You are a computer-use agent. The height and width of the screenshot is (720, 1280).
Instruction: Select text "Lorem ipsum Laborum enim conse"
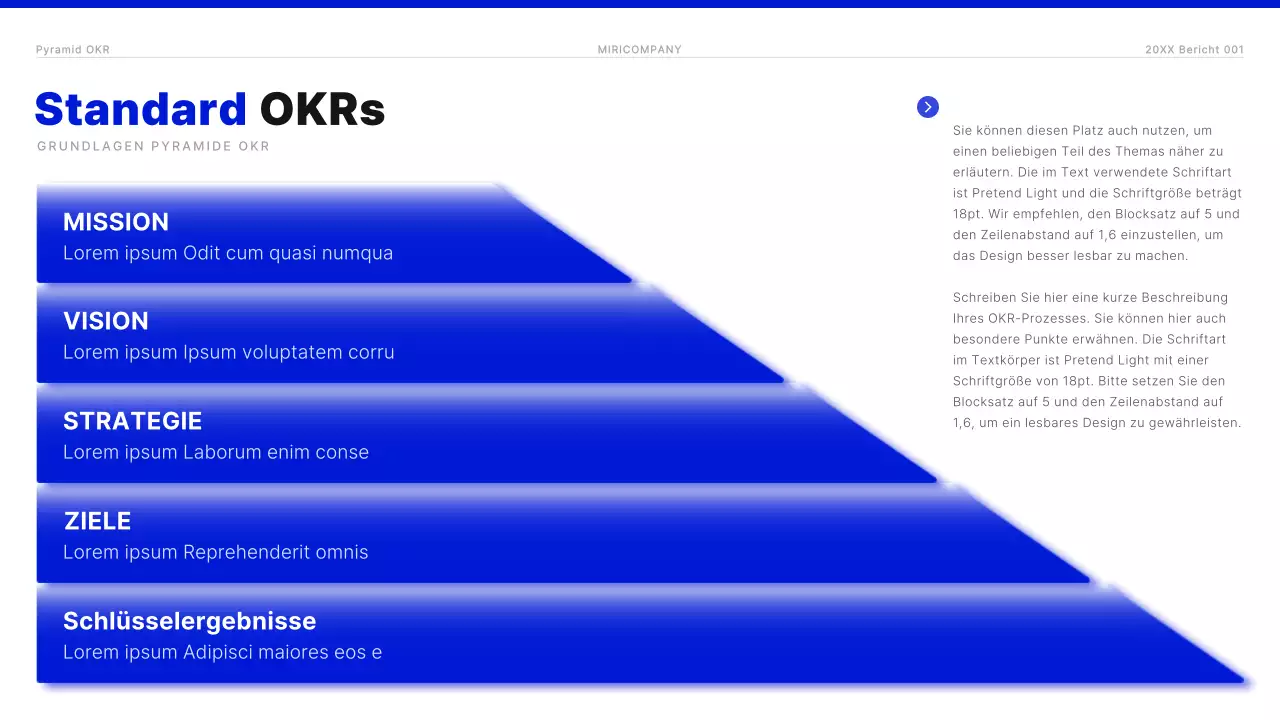point(216,452)
